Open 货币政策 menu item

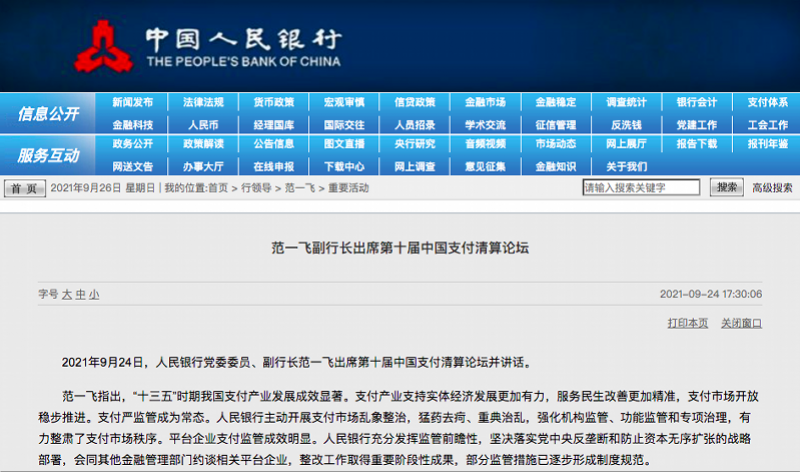pos(274,102)
